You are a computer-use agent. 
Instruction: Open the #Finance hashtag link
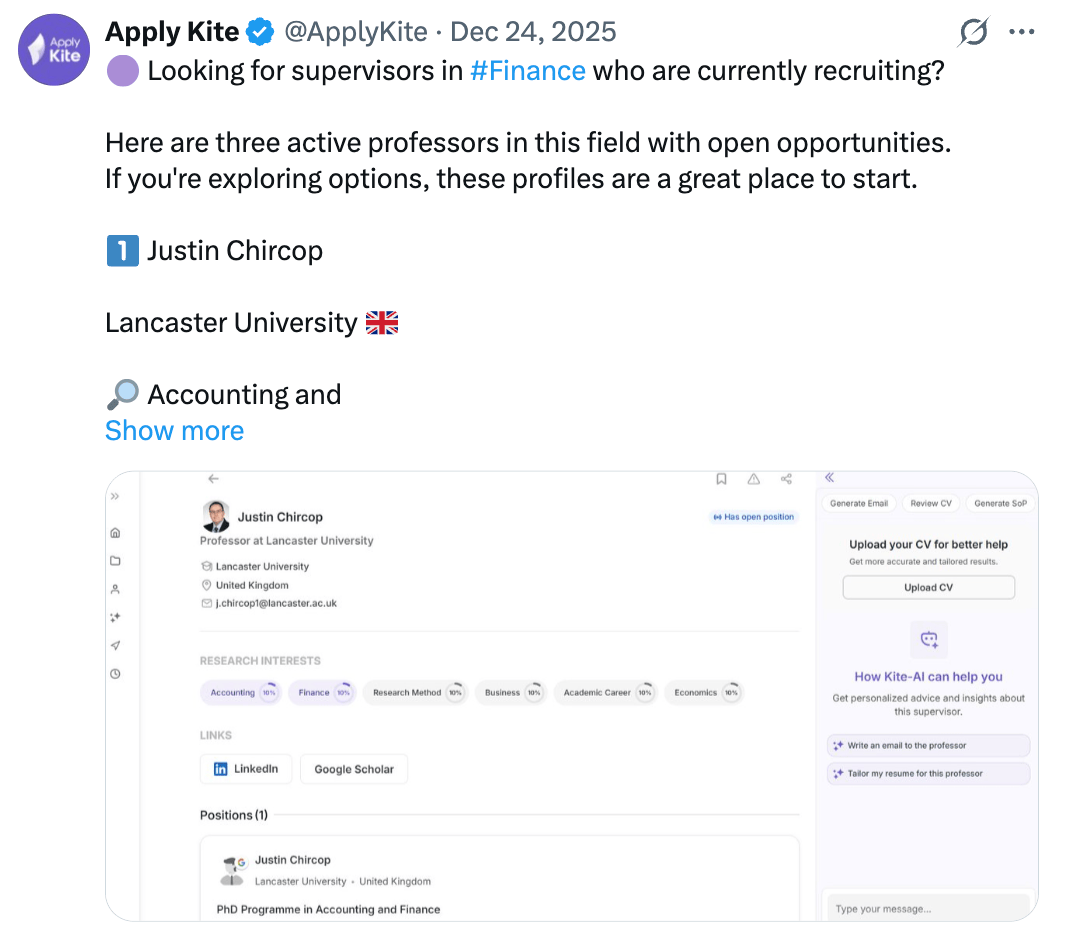pos(527,71)
